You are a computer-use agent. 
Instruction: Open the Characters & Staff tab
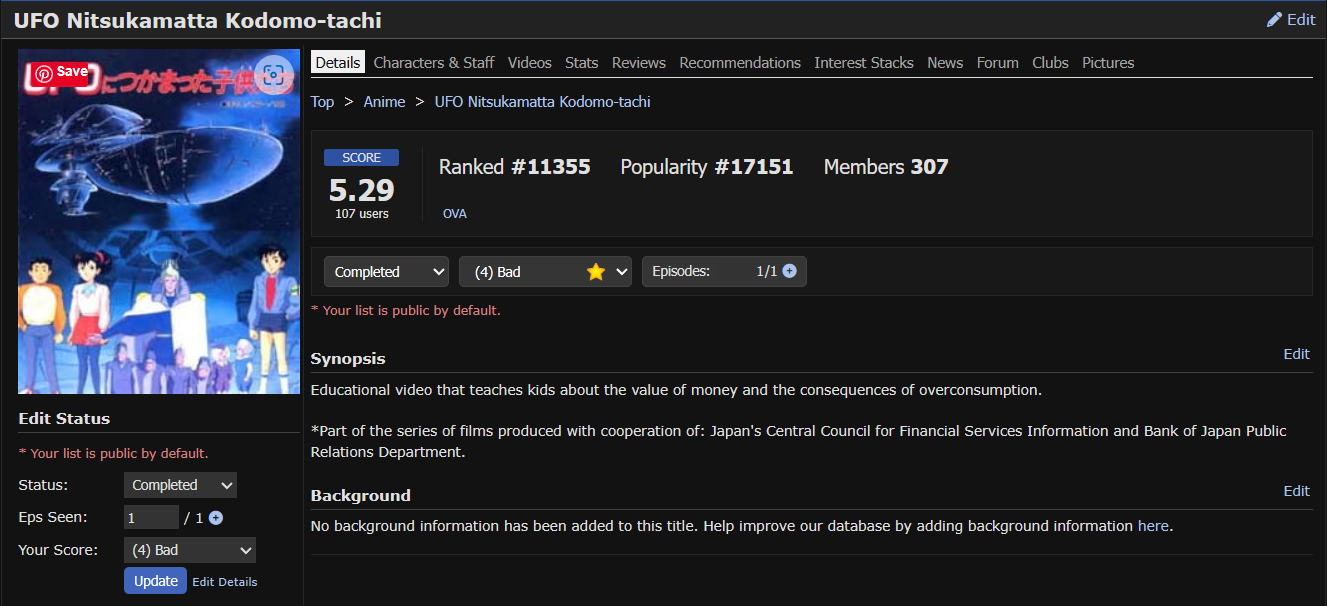[x=434, y=62]
